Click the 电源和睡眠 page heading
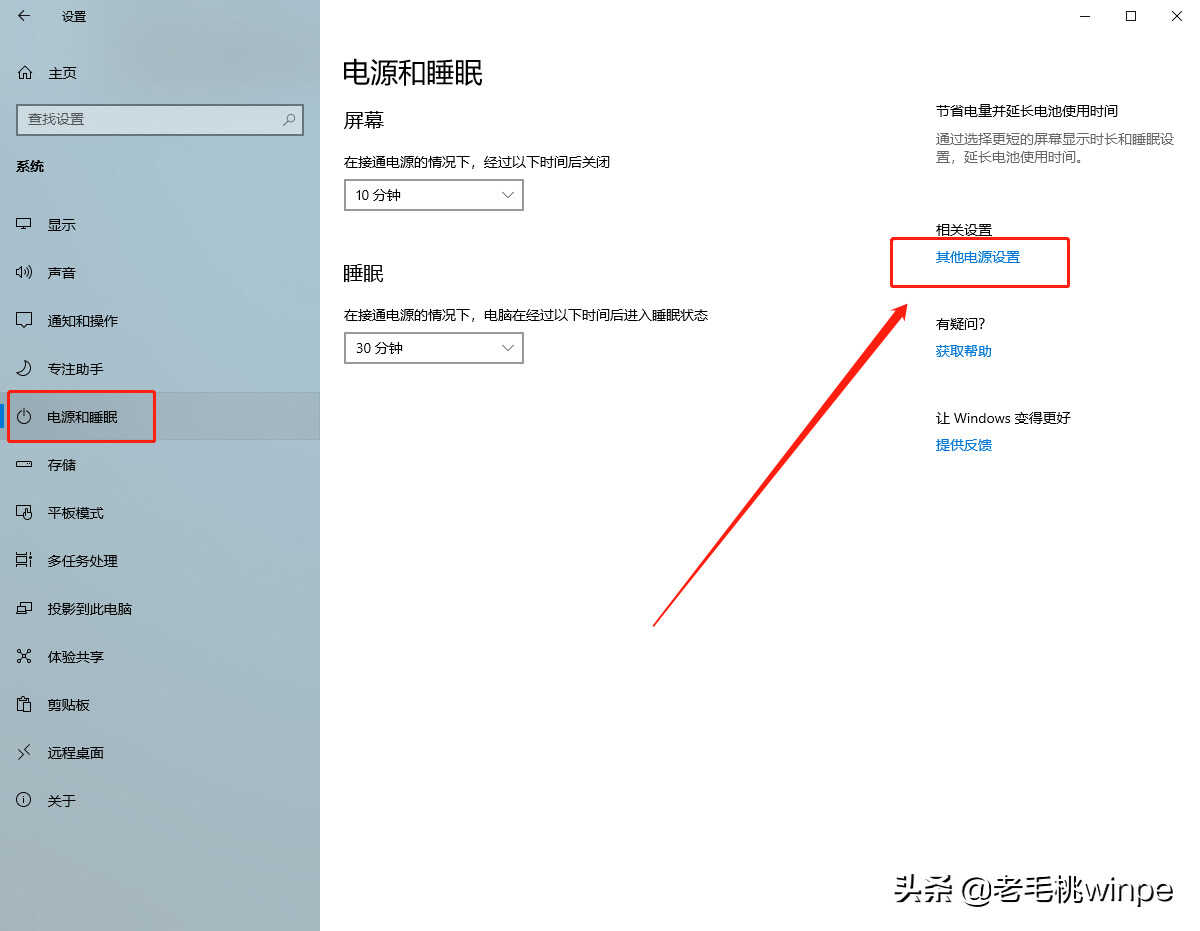 coord(413,72)
